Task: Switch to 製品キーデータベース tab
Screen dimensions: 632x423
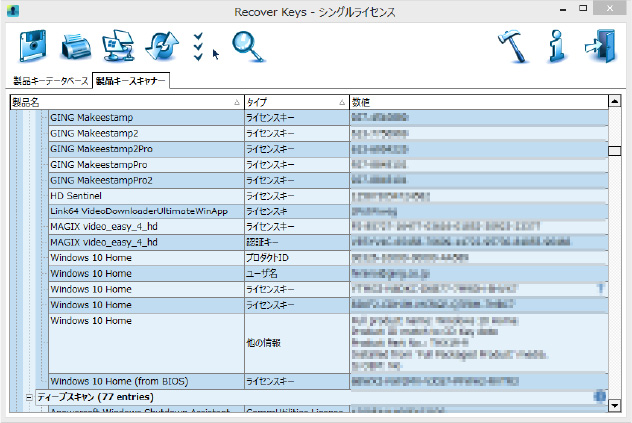Action: point(50,81)
